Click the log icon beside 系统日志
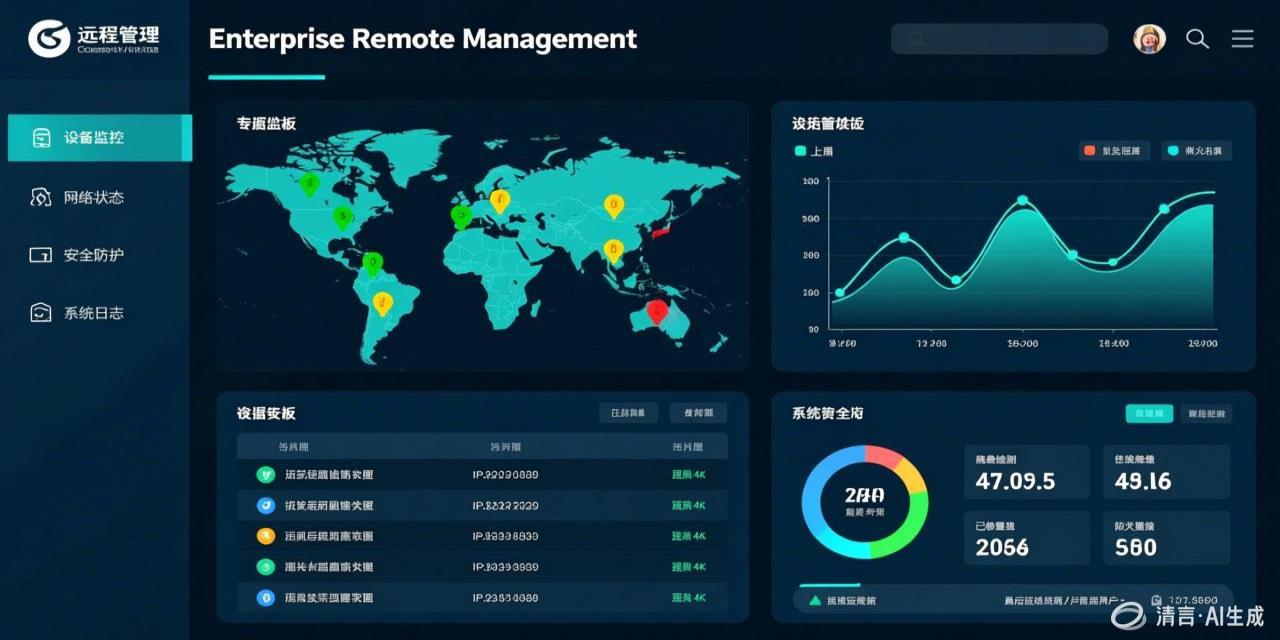Viewport: 1280px width, 640px height. point(41,313)
